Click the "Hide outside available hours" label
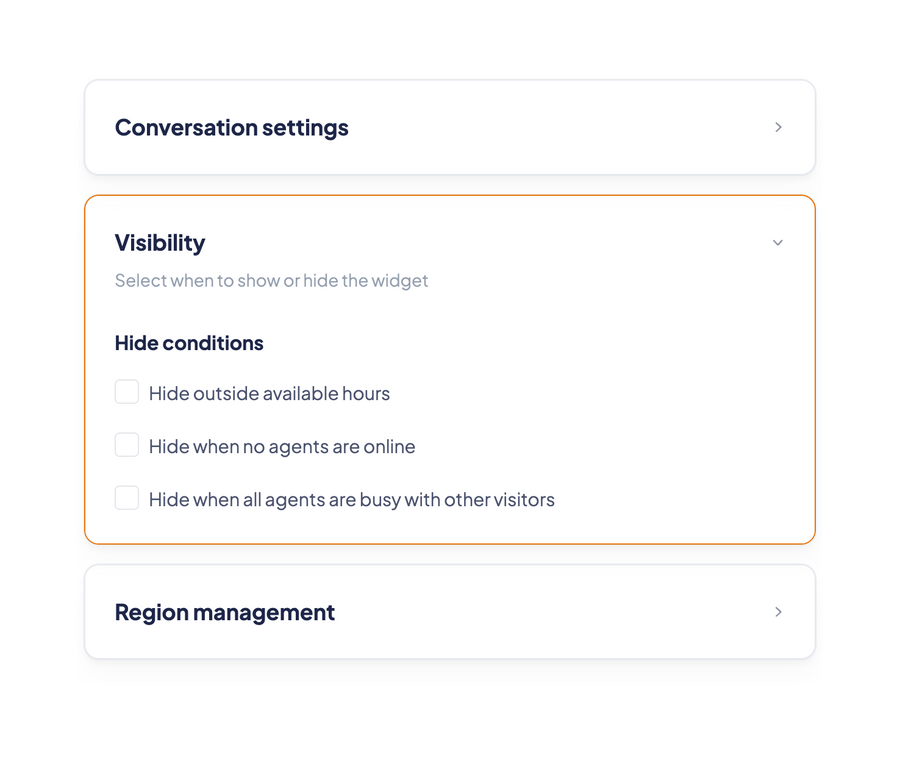This screenshot has height=760, width=900. click(269, 393)
